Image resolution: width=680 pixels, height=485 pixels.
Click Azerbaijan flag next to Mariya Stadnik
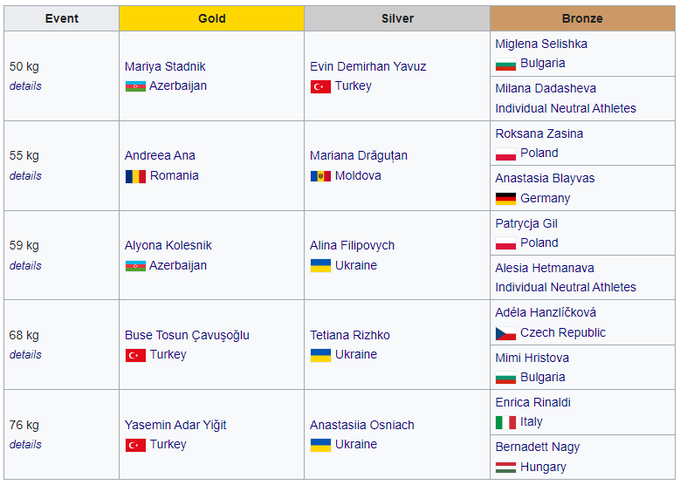pyautogui.click(x=135, y=86)
